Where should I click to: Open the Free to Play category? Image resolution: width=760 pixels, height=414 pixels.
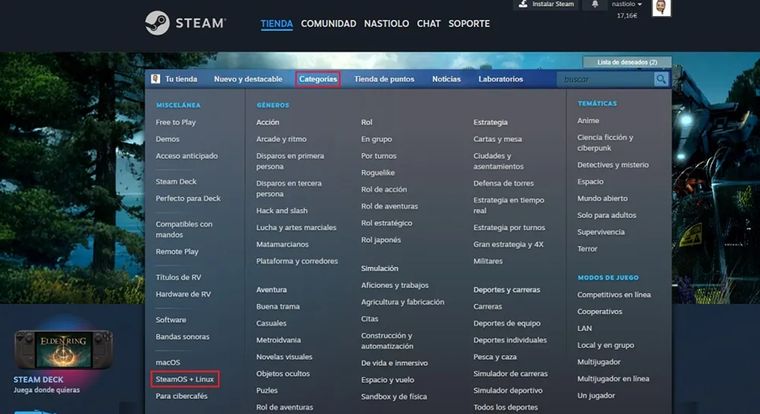(x=176, y=121)
